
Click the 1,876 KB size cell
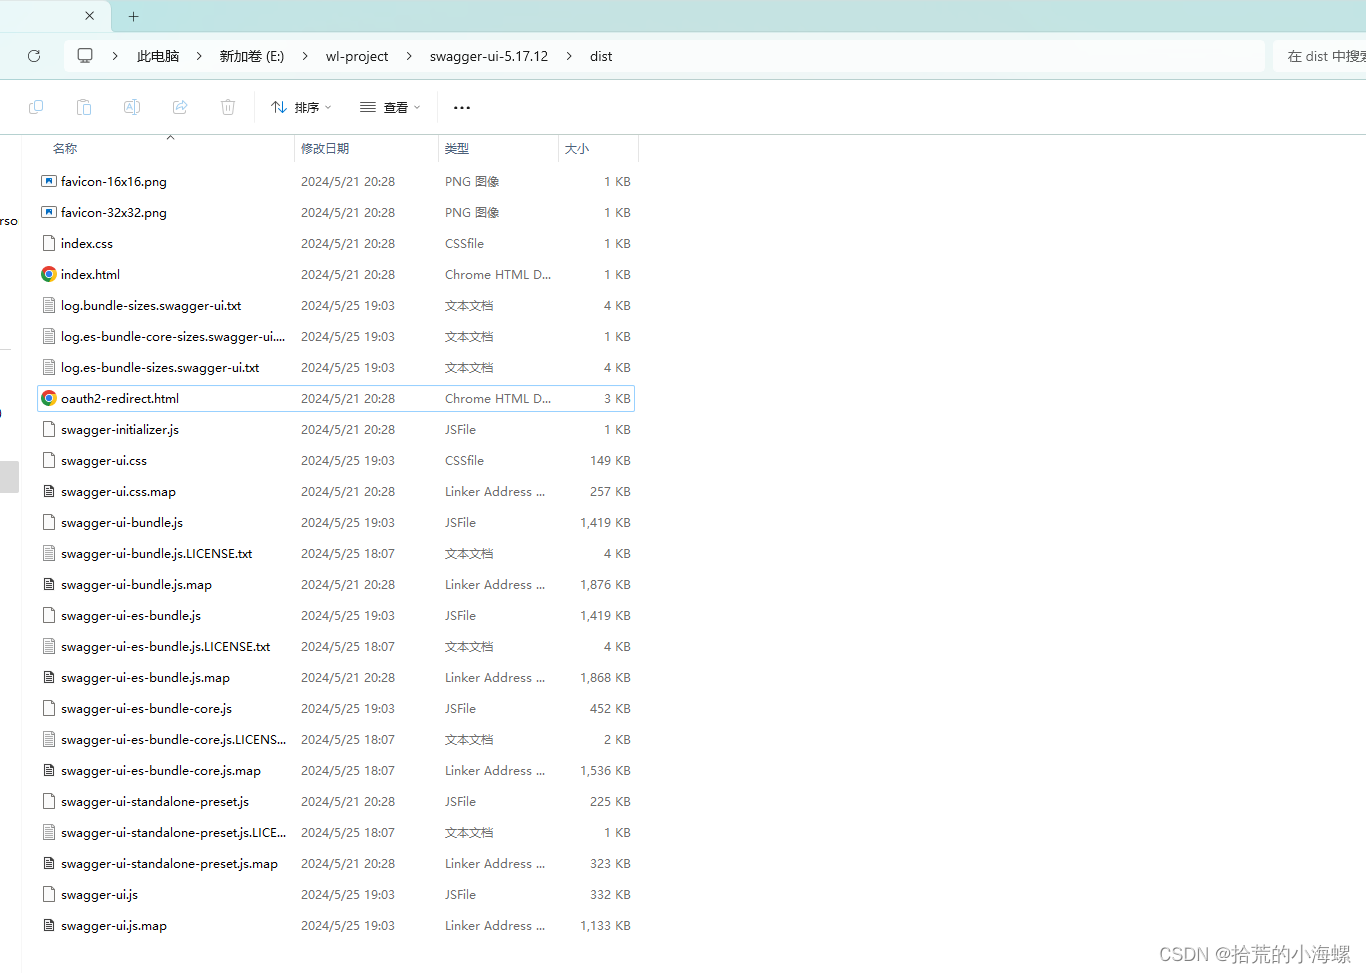tap(605, 584)
